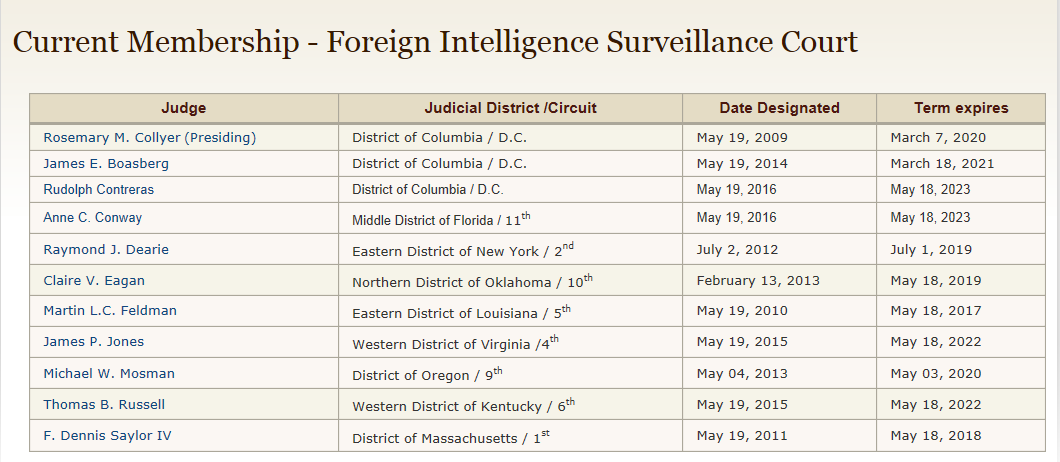Viewport: 1060px width, 462px height.
Task: Open Martin L.C. Feldman link
Action: coord(110,310)
